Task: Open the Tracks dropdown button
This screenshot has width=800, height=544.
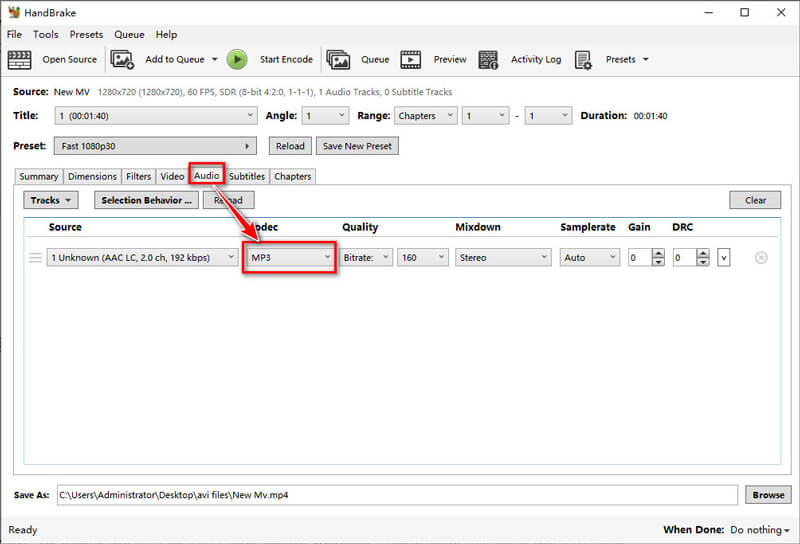Action: (x=51, y=200)
